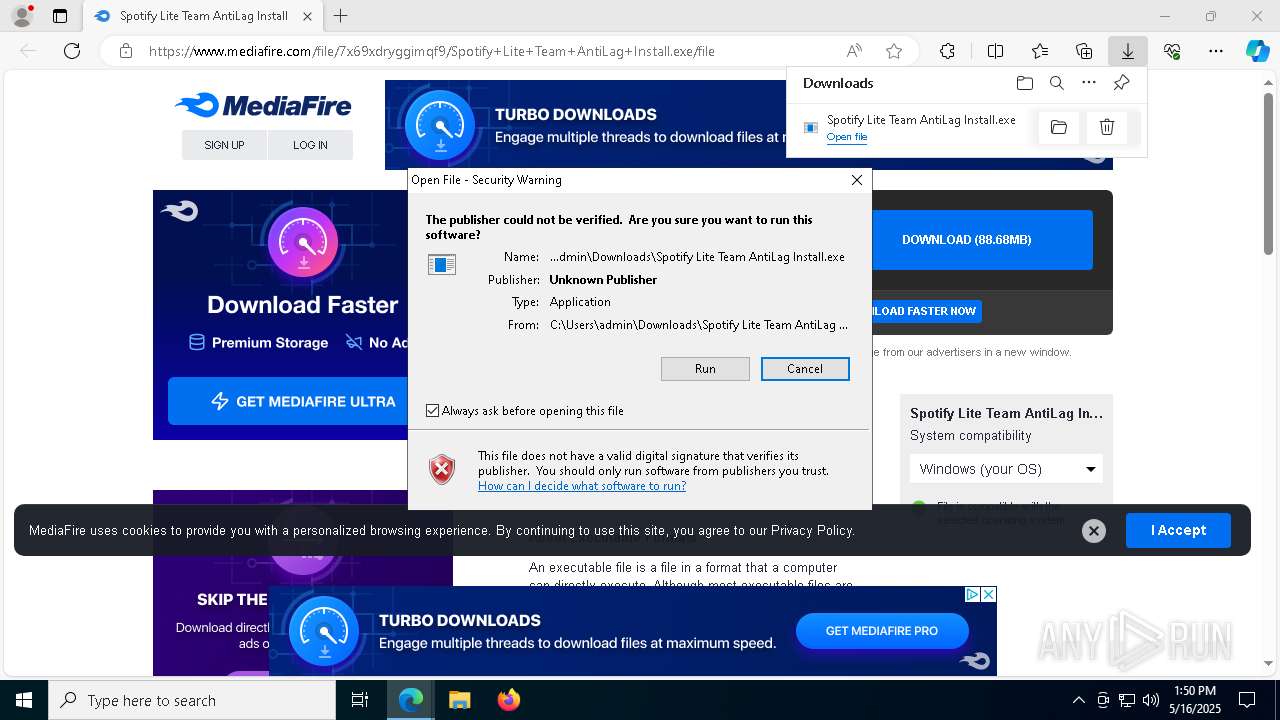Click the Downloads toolbar icon

[1127, 51]
